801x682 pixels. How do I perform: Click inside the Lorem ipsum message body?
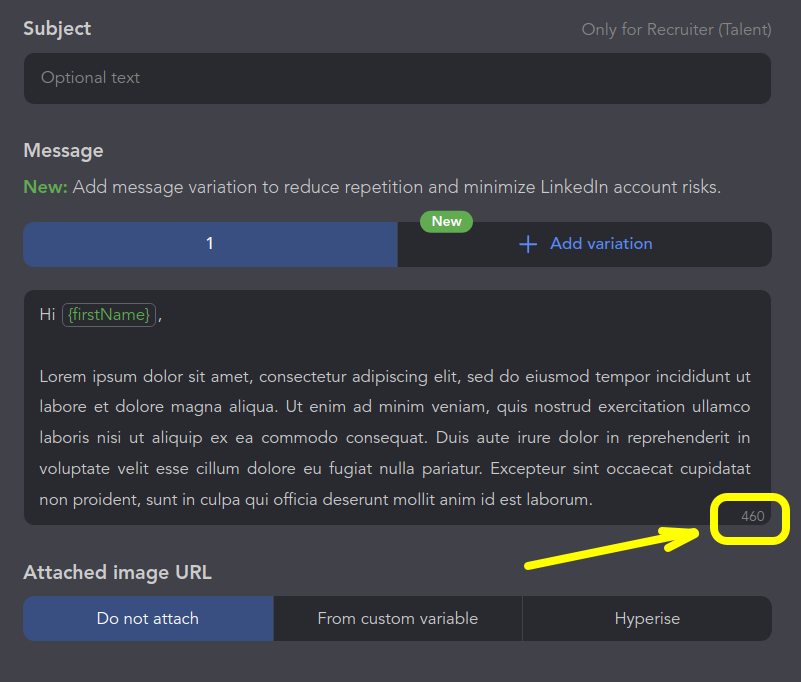tap(395, 438)
